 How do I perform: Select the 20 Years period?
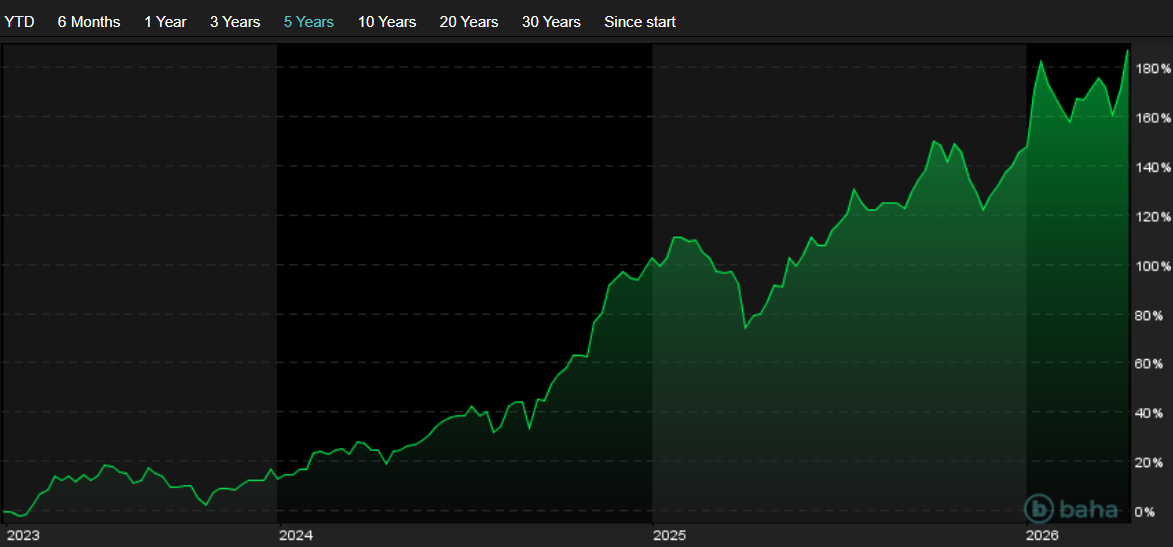pos(469,22)
